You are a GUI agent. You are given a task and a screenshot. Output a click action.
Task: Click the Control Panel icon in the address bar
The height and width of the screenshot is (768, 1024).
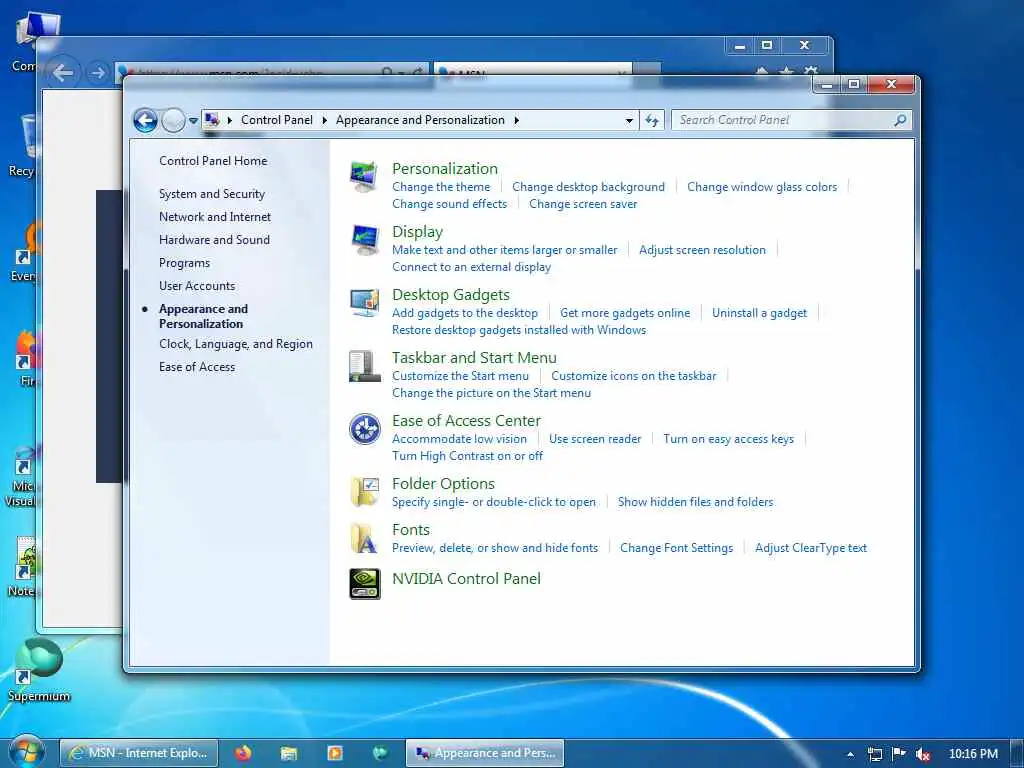pyautogui.click(x=211, y=120)
